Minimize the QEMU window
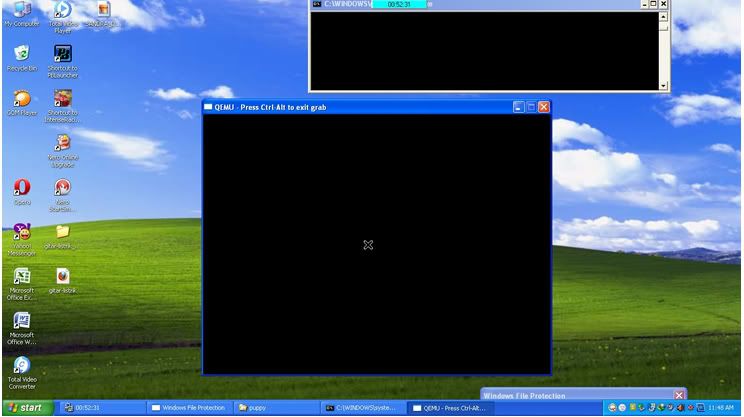Viewport: 744px width, 417px height. pyautogui.click(x=518, y=107)
